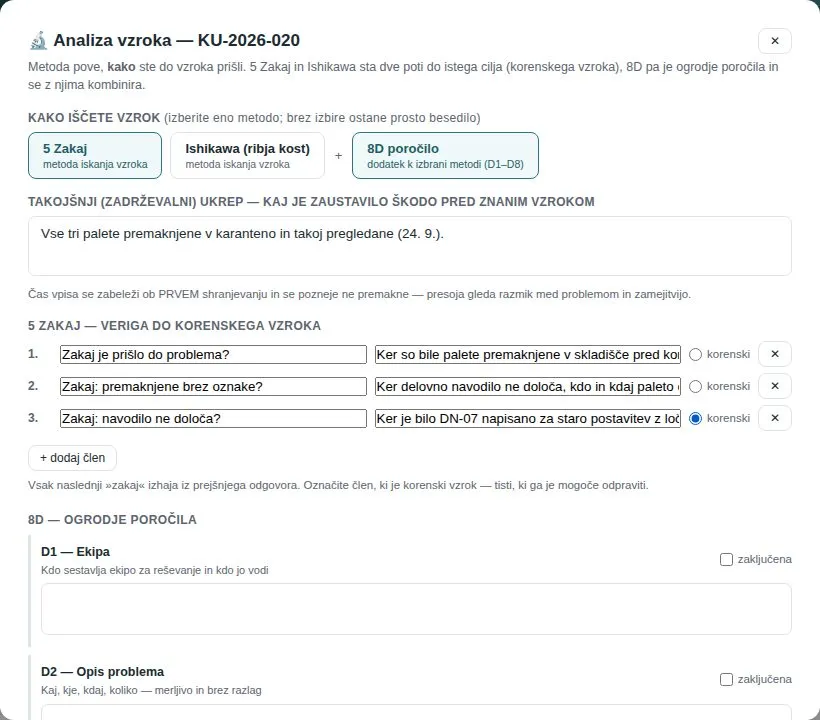Viewport: 820px width, 720px height.
Task: Delete the second why-chain row
Action: [775, 386]
